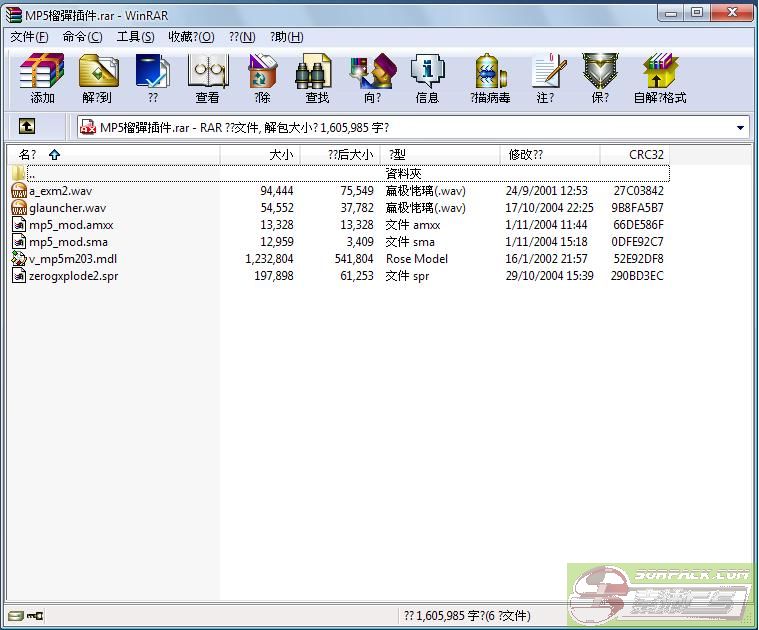Click the date 24/9/2001 12:53

click(x=546, y=191)
